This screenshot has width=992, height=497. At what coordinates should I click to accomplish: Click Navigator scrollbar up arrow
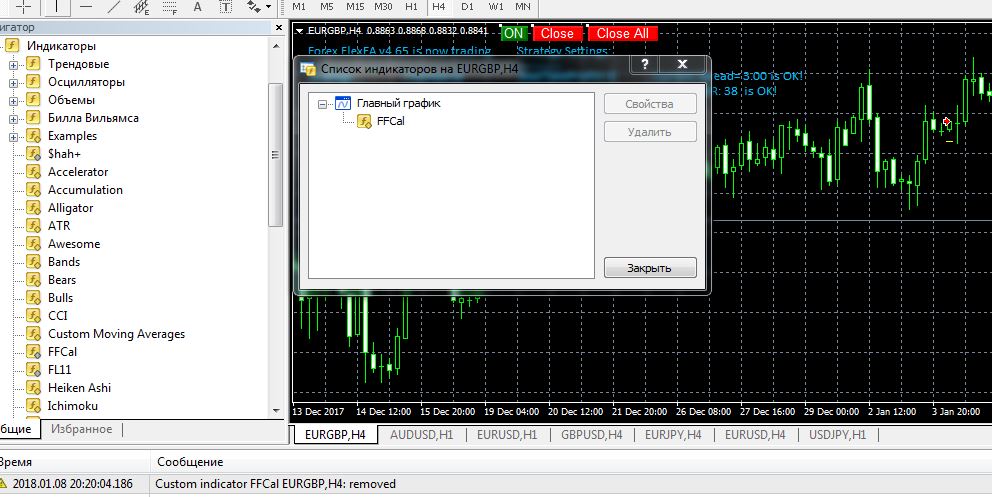(x=276, y=46)
